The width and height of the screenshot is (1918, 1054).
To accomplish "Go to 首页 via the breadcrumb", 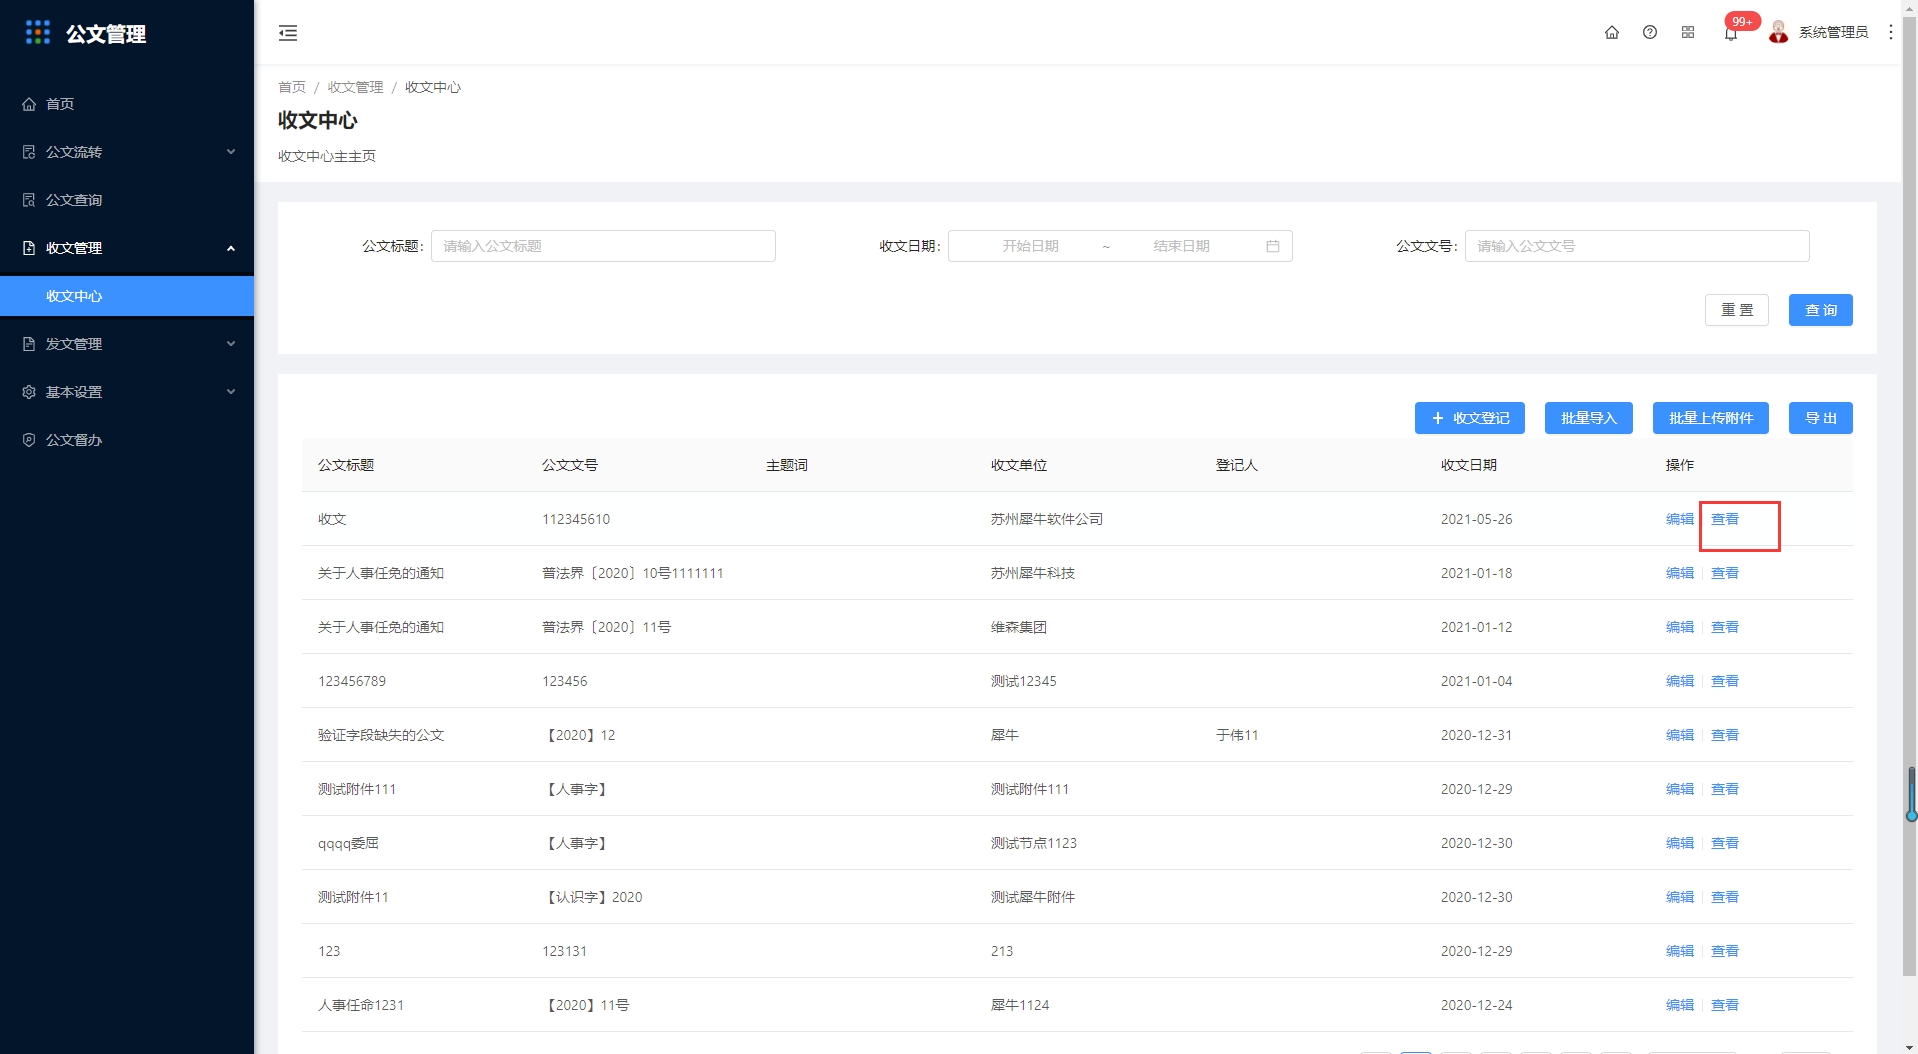I will click(292, 87).
